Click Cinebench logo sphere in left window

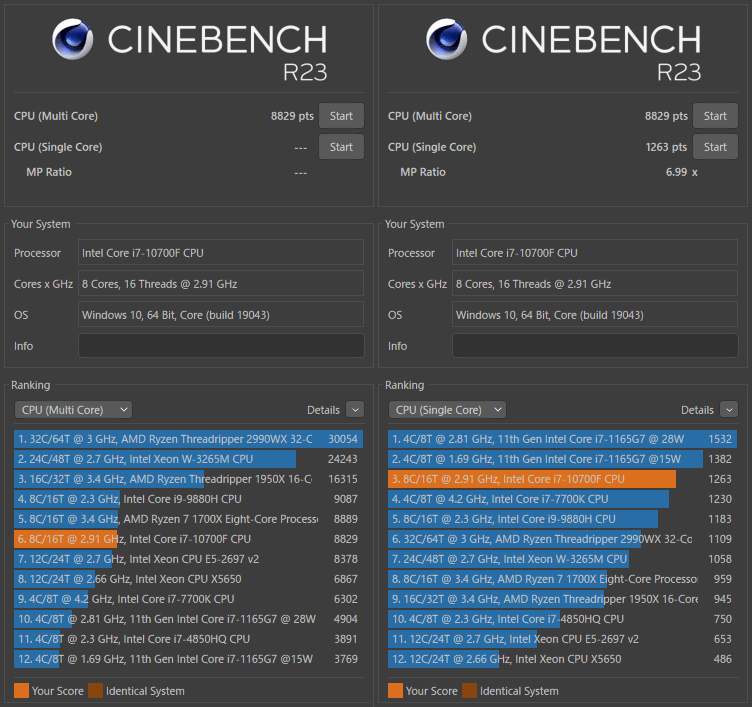pyautogui.click(x=72, y=39)
